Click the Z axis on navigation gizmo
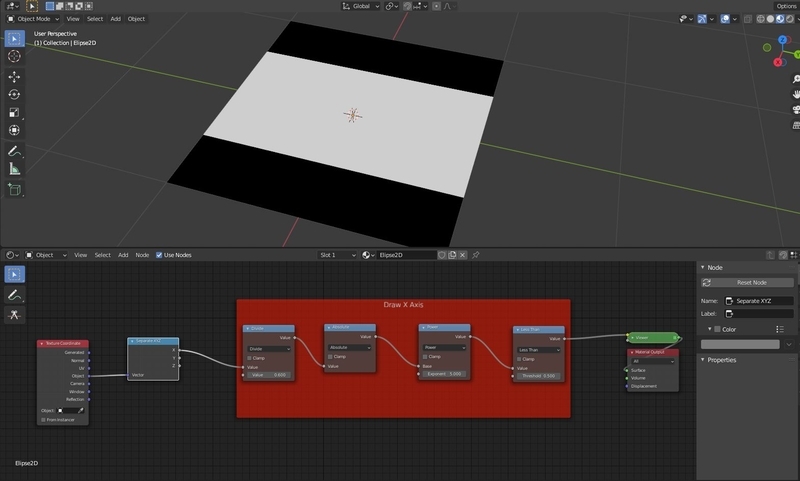Screen dimensions: 800x481 (782, 40)
